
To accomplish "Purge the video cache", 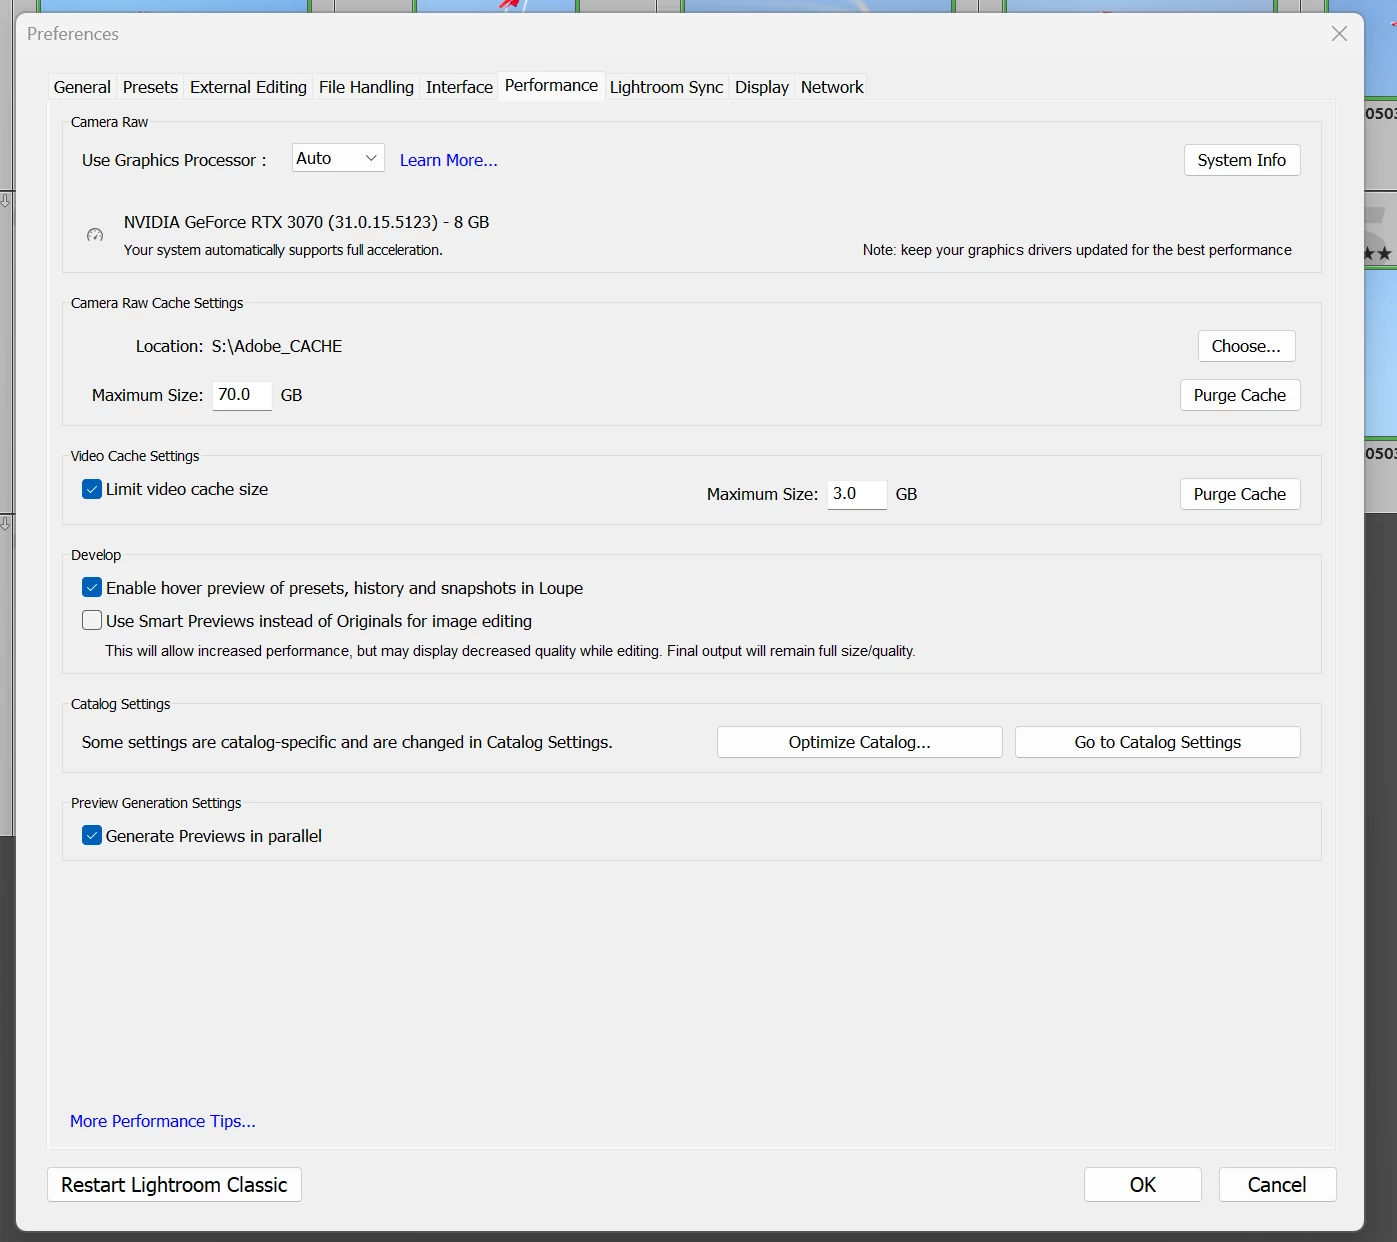I will tap(1240, 494).
